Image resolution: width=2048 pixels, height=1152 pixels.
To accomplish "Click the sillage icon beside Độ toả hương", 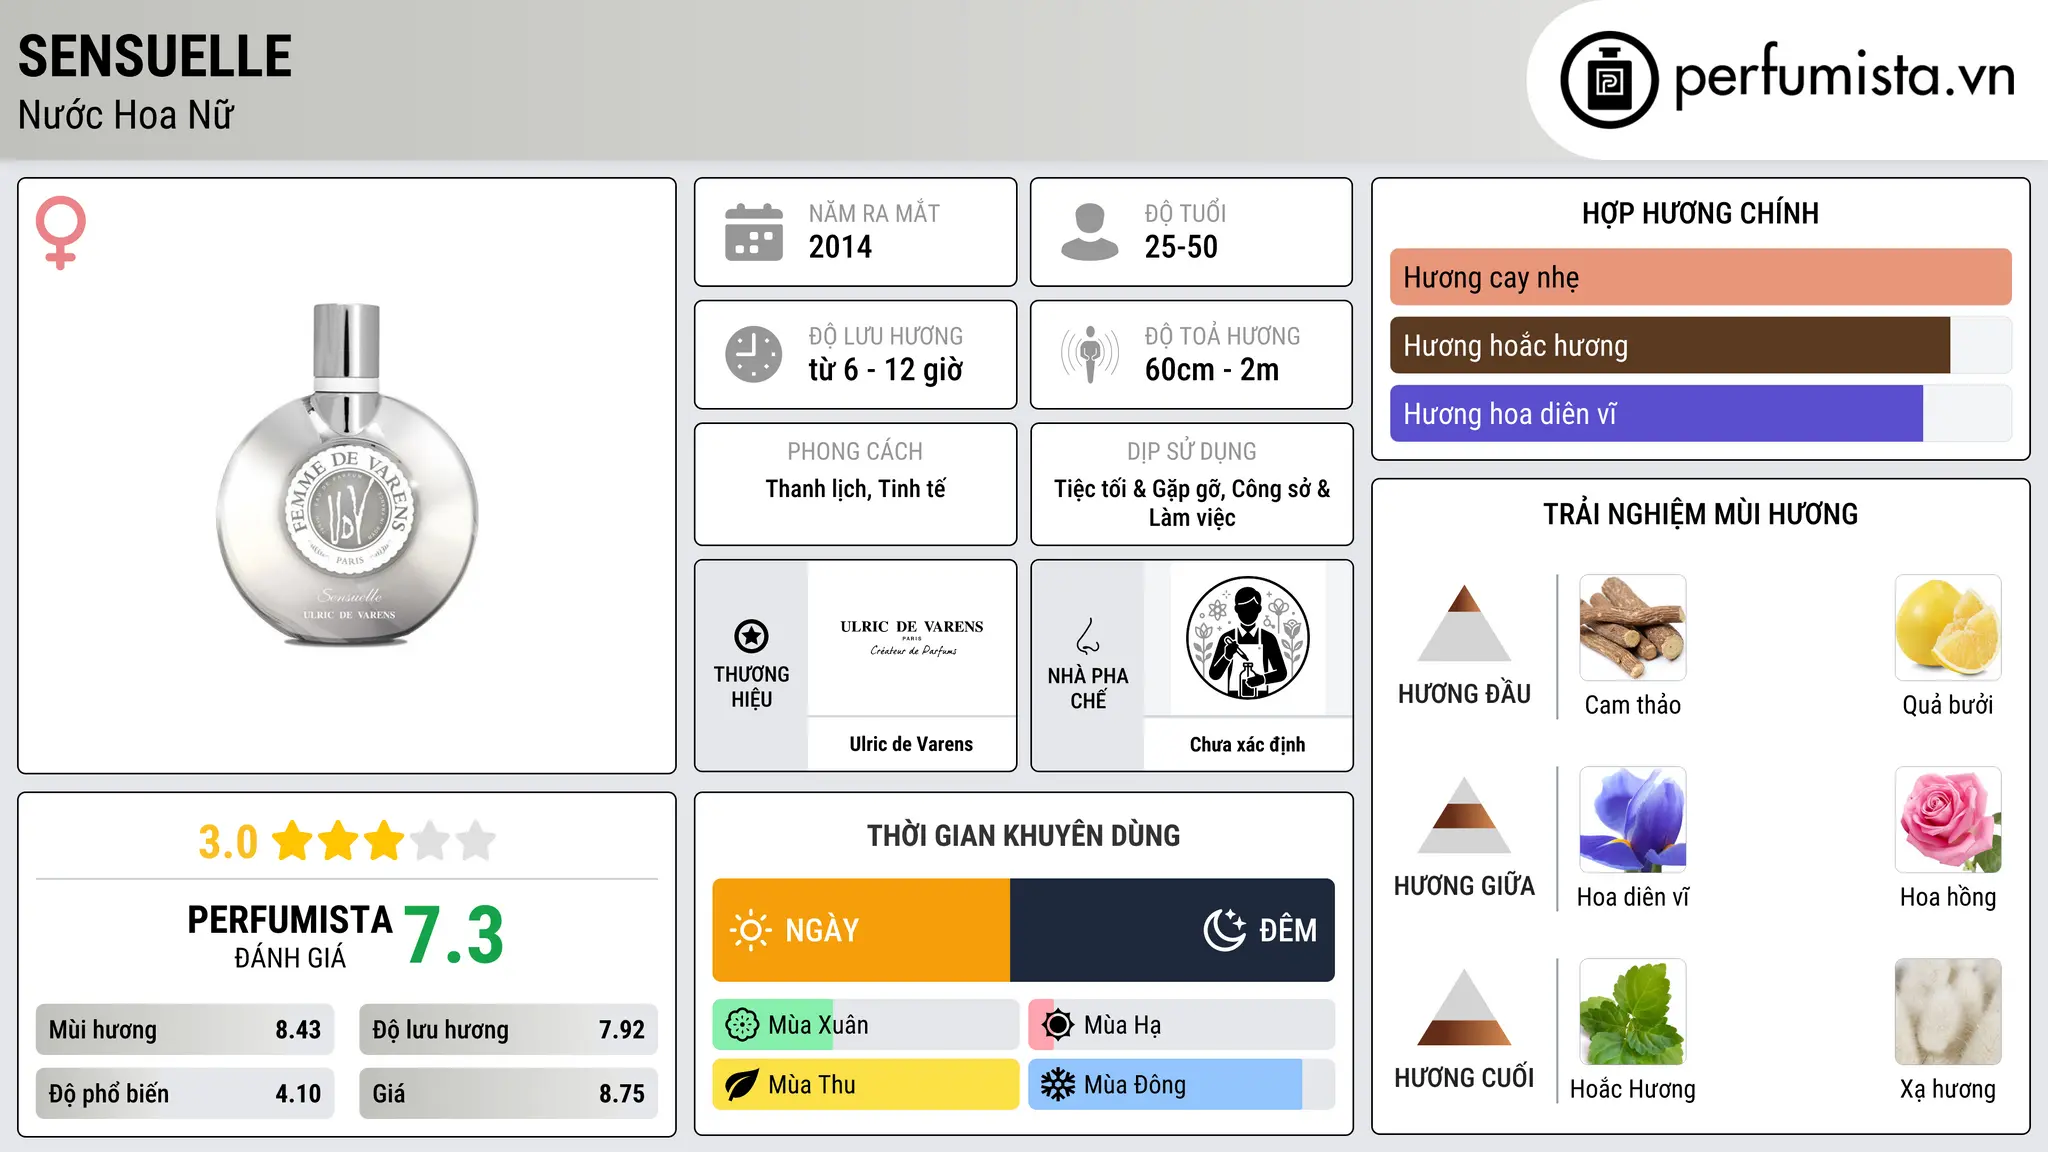I will [x=1089, y=354].
